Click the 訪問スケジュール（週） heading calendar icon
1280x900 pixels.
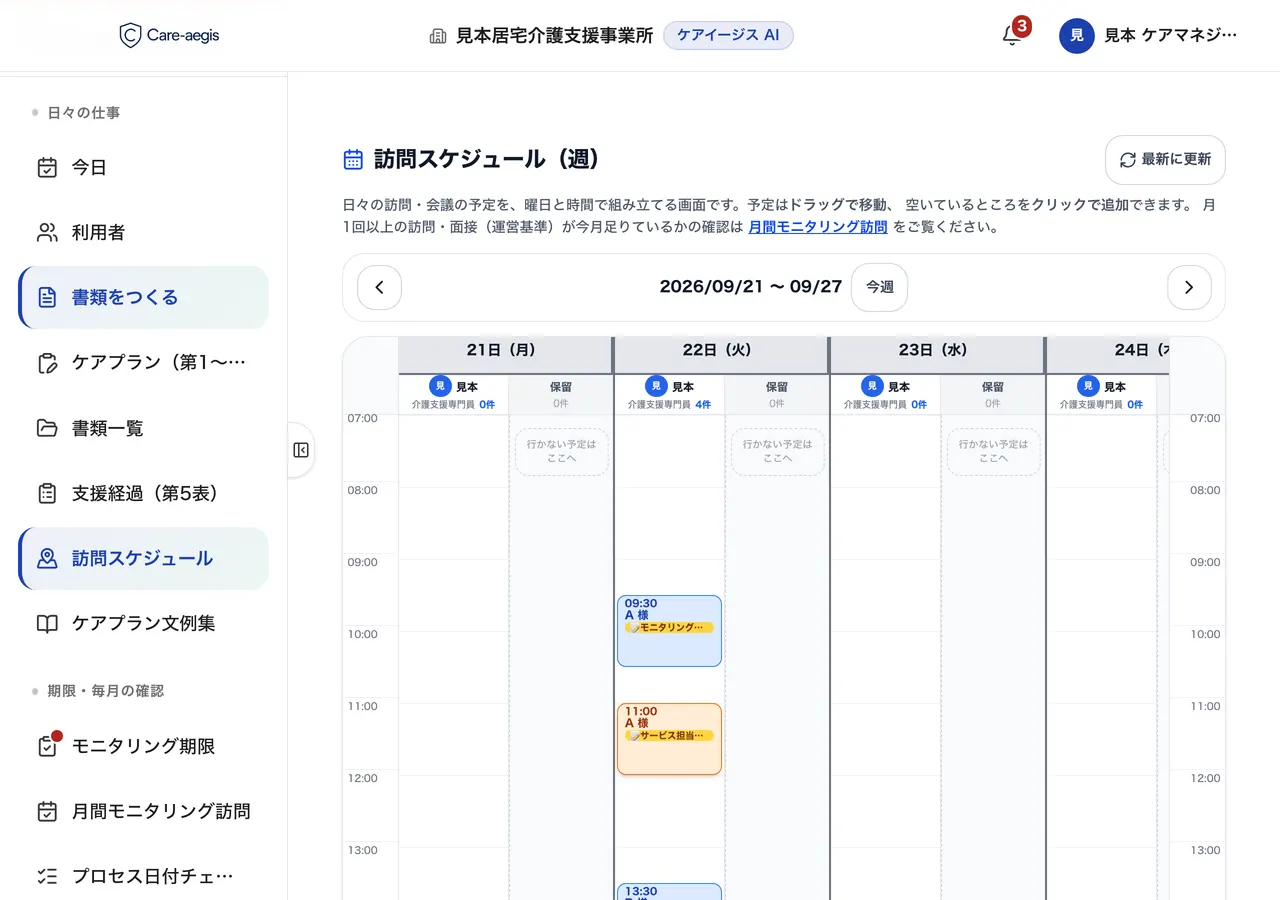(353, 159)
